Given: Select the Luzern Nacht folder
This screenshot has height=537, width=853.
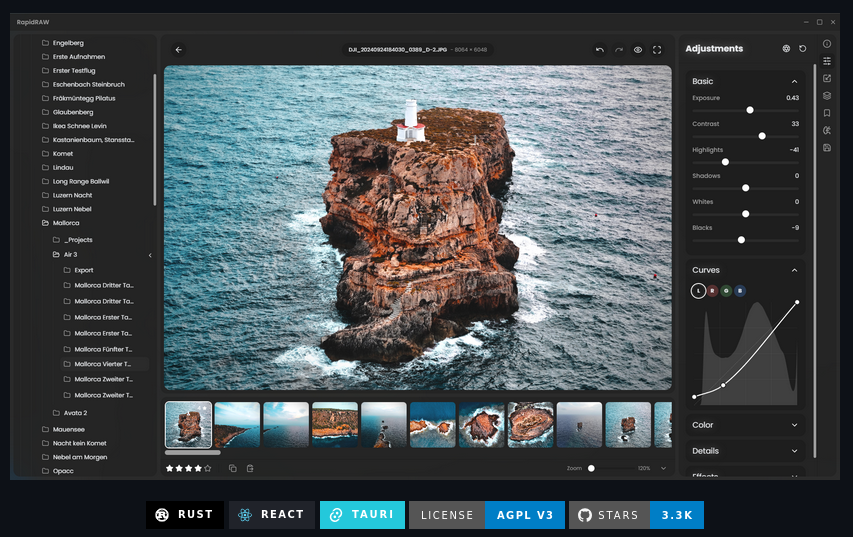Looking at the screenshot, I should click(72, 195).
